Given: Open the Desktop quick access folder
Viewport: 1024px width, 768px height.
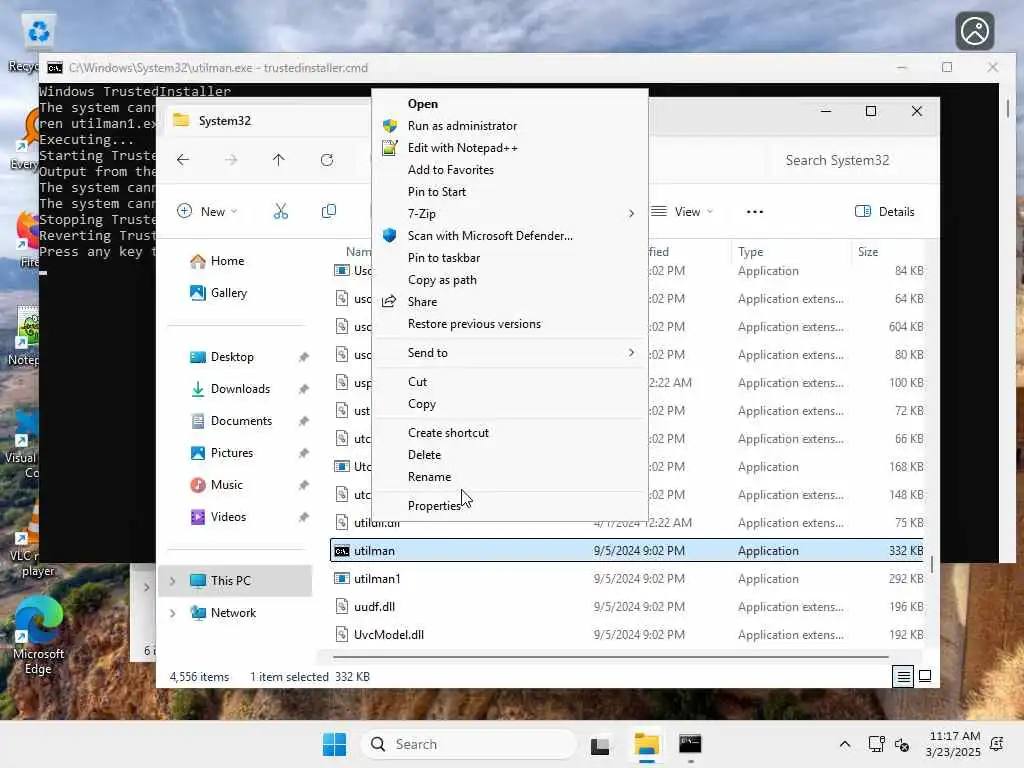Looking at the screenshot, I should coord(232,357).
